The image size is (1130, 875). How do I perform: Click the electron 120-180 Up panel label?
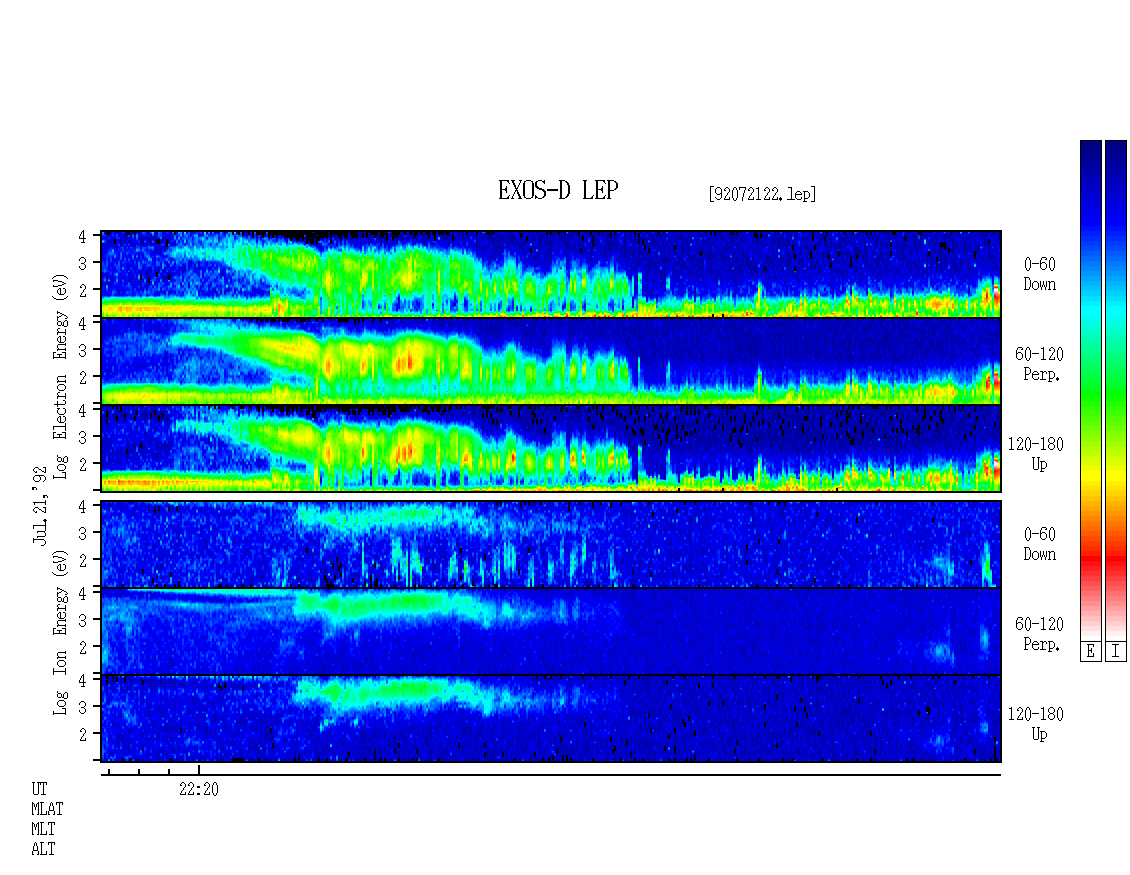(x=1036, y=454)
